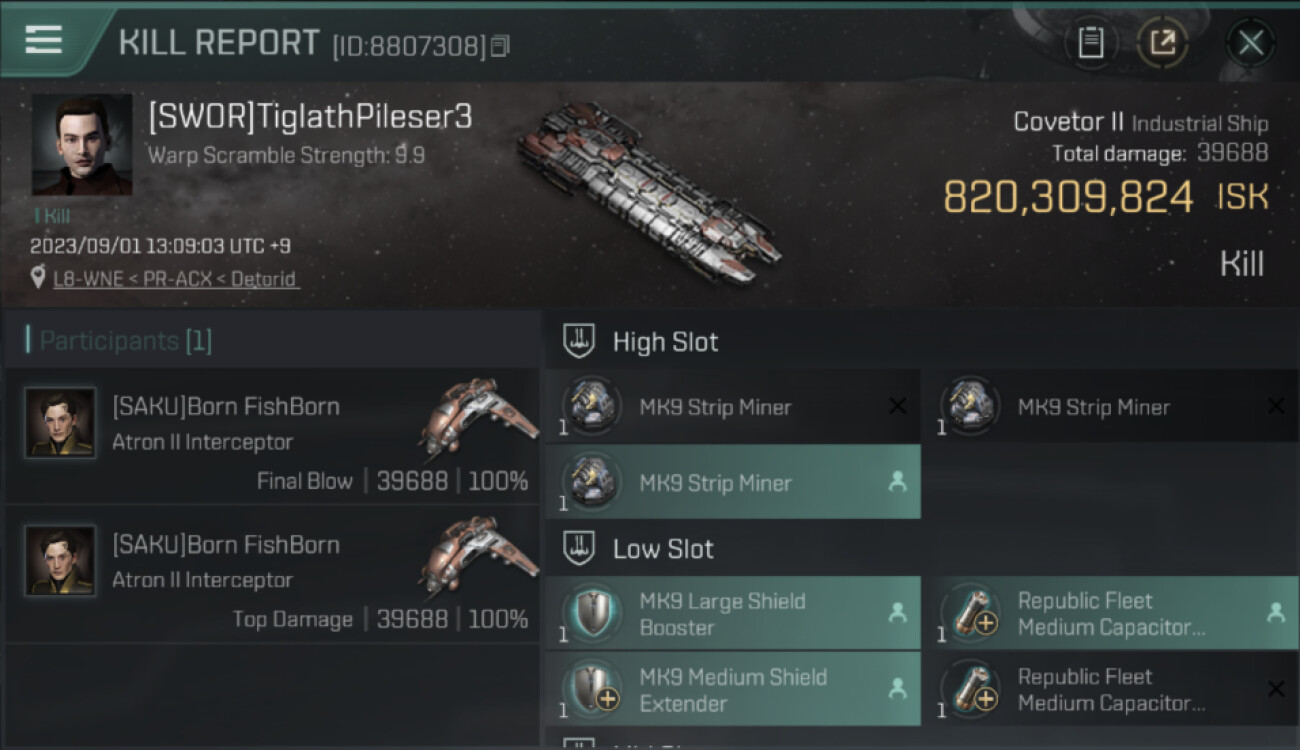Click the High Slot section icon
The image size is (1300, 750).
(579, 341)
